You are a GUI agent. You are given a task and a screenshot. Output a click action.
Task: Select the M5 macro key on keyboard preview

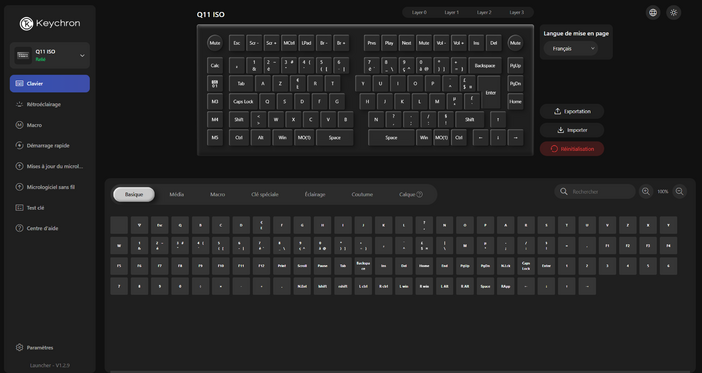point(215,137)
